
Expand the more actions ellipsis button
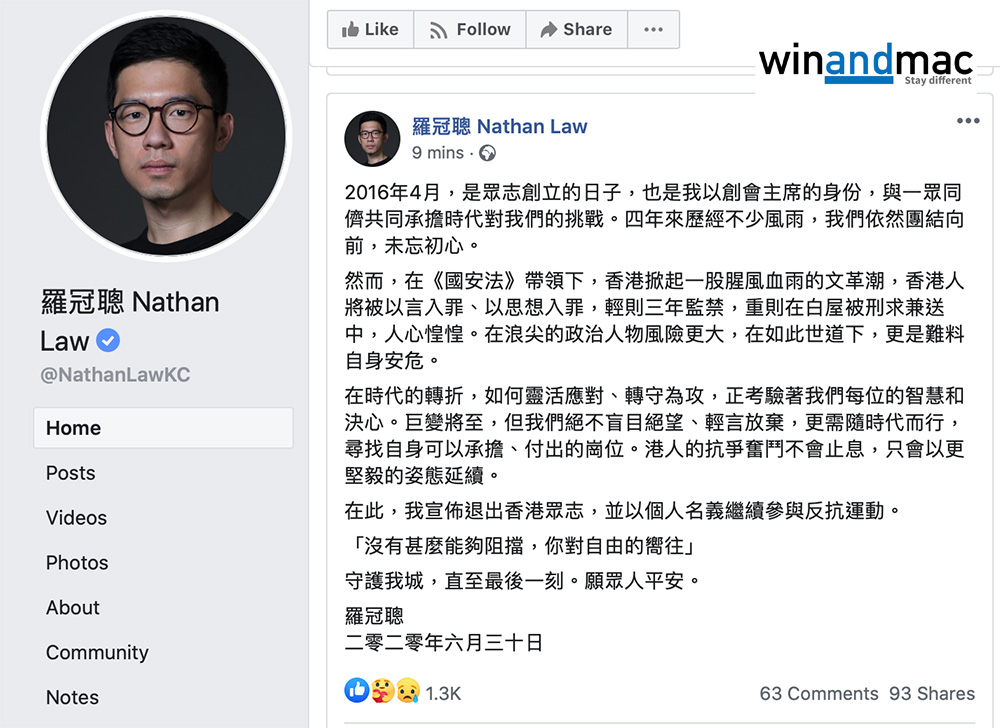click(653, 30)
